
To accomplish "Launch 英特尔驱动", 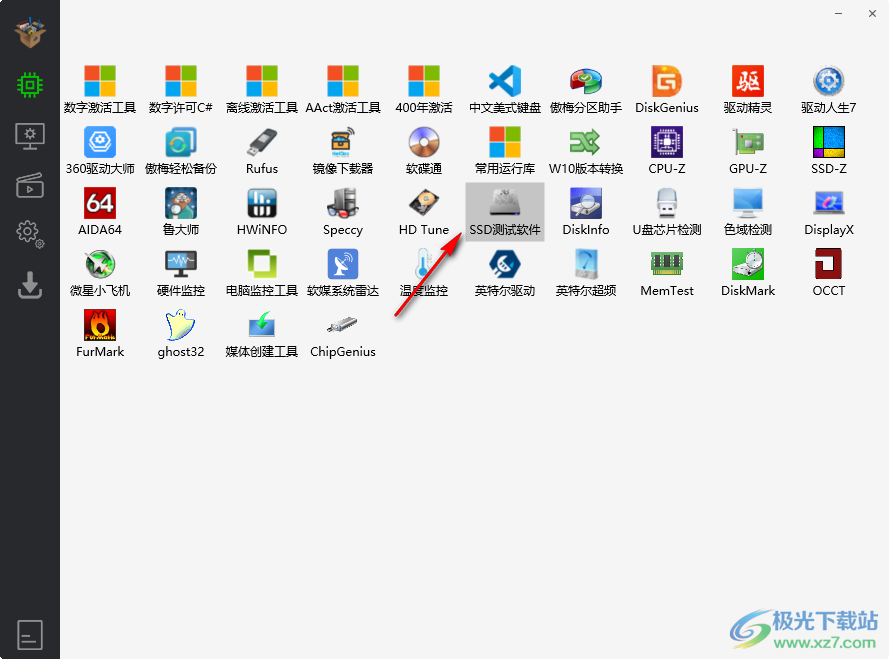I will (505, 273).
